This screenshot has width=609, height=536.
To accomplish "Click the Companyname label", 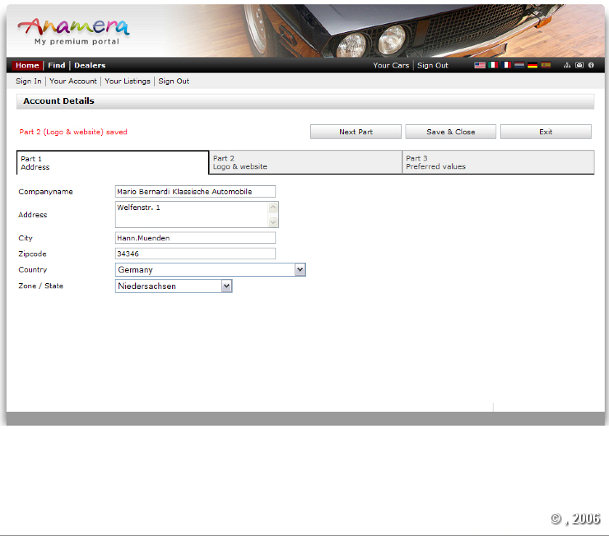I will 45,191.
